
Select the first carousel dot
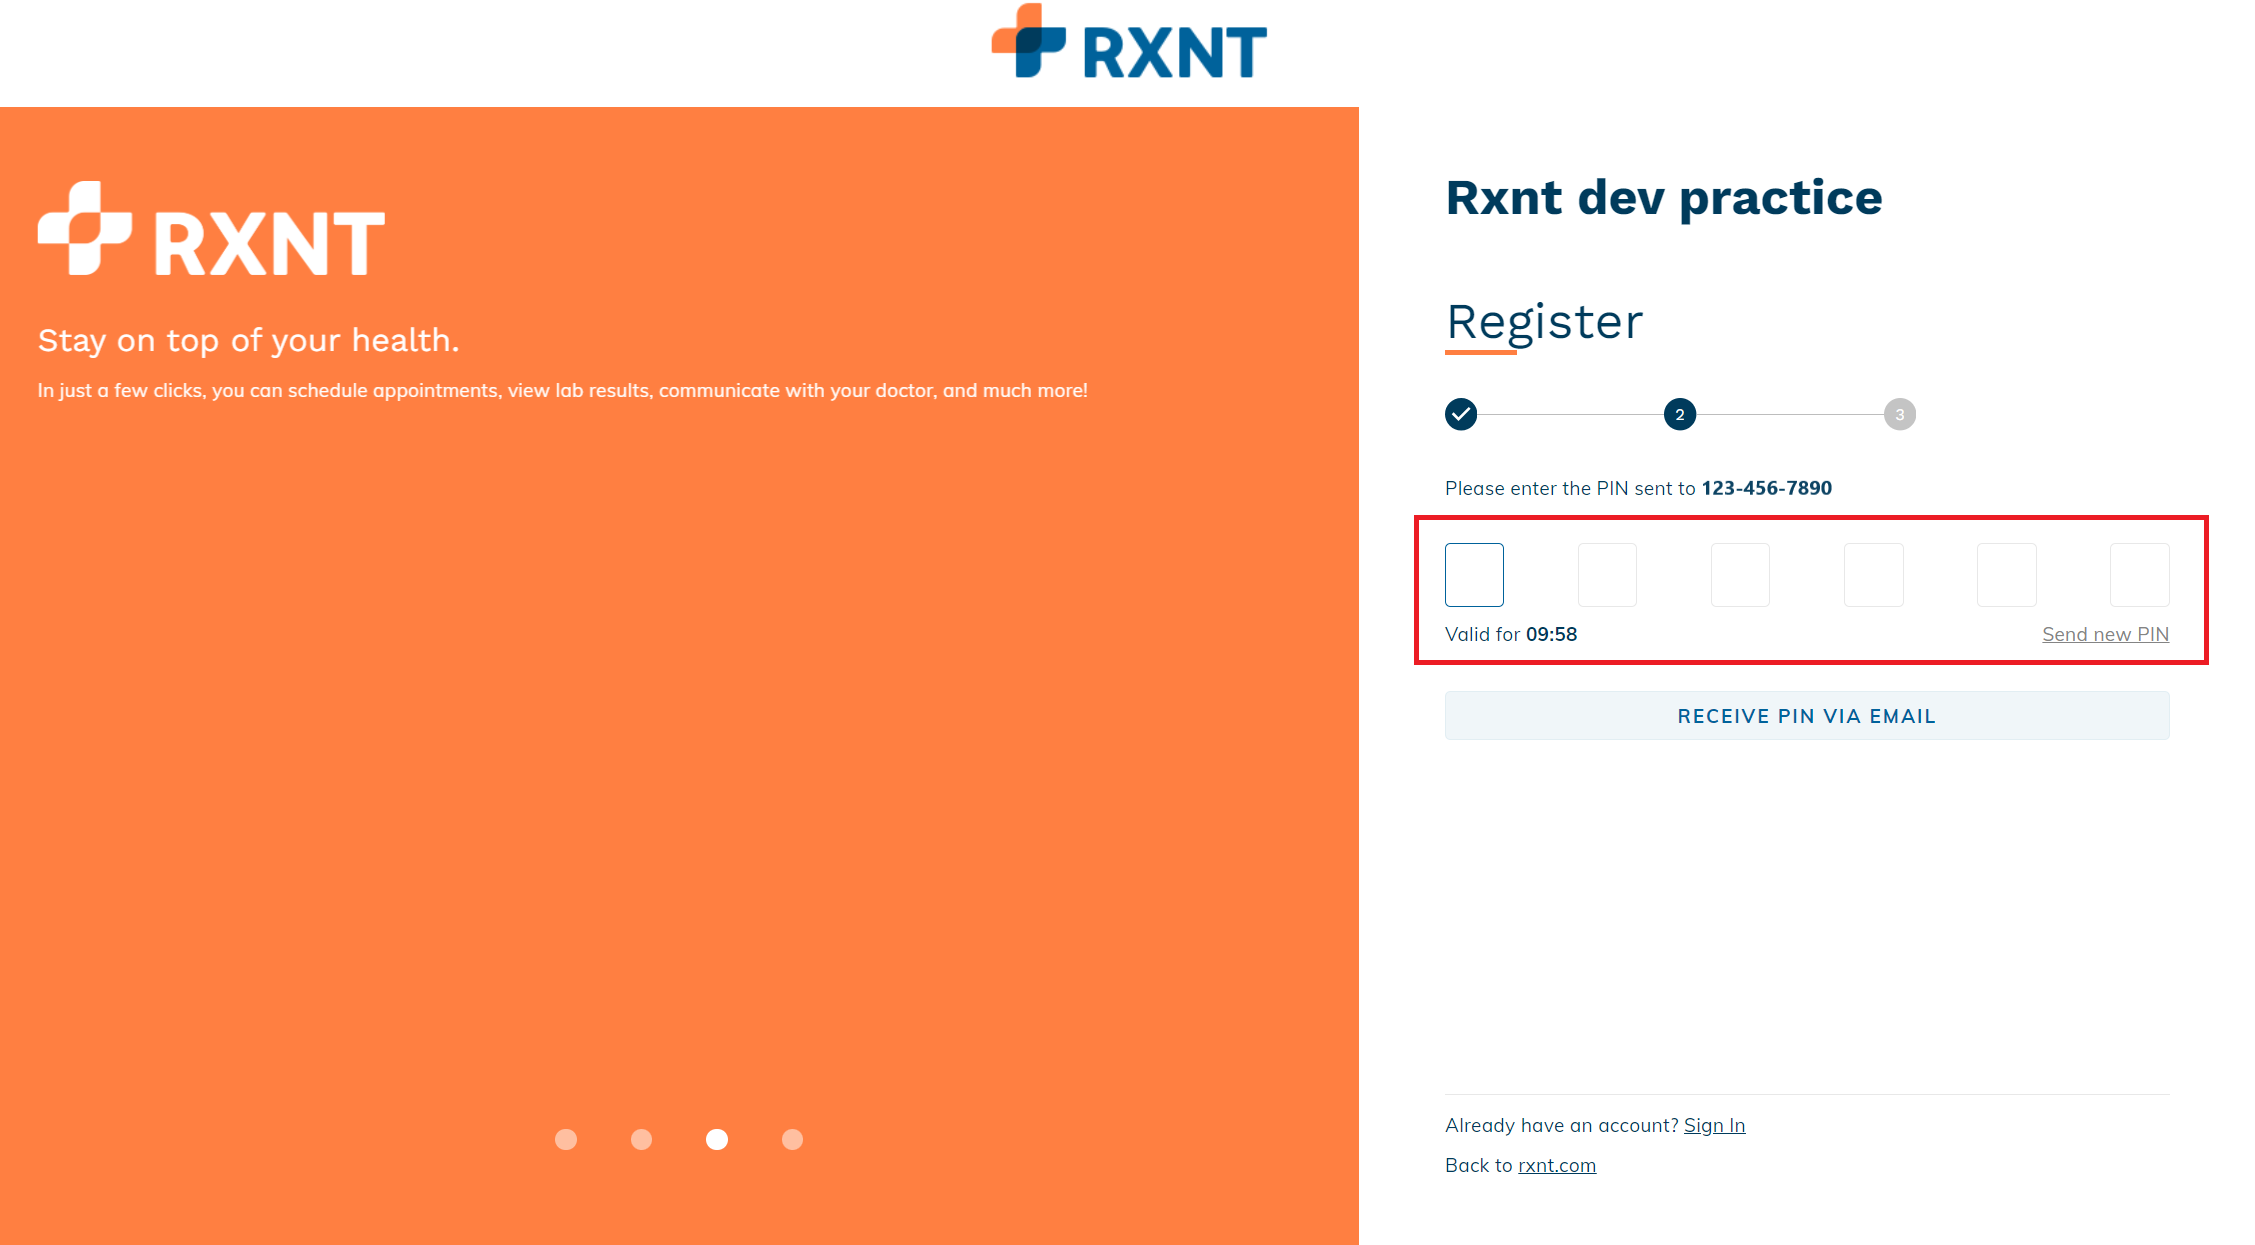(566, 1140)
